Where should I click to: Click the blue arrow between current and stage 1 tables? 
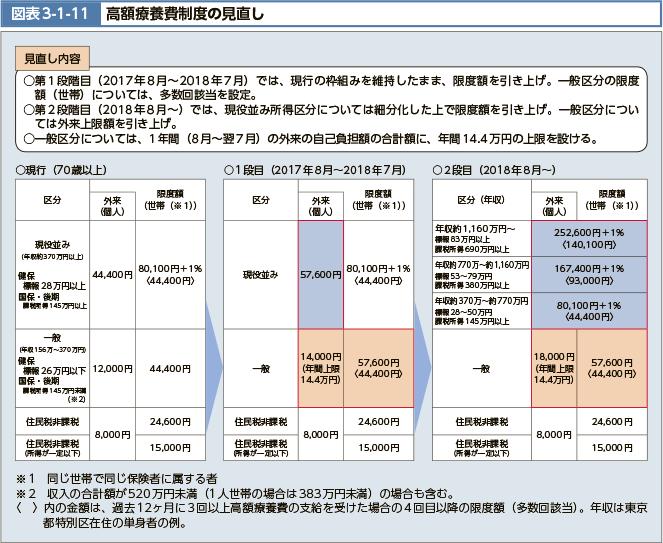point(212,330)
